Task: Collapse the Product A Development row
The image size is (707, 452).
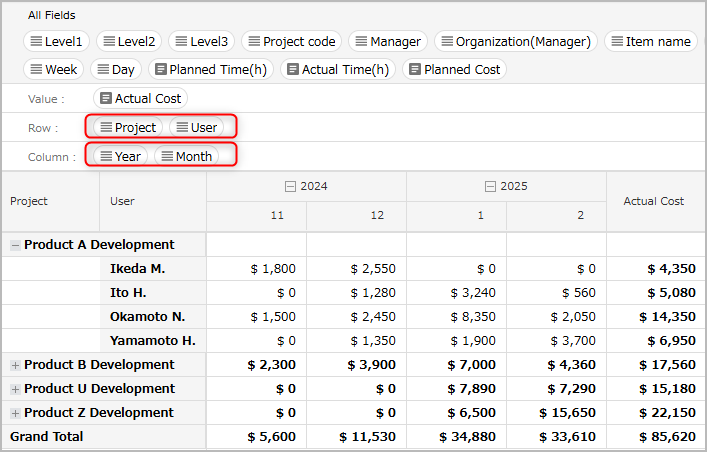Action: 15,245
